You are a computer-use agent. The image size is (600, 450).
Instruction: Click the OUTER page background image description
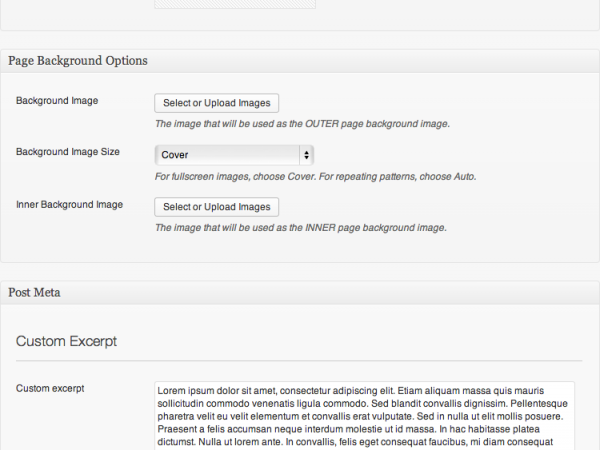[x=302, y=124]
